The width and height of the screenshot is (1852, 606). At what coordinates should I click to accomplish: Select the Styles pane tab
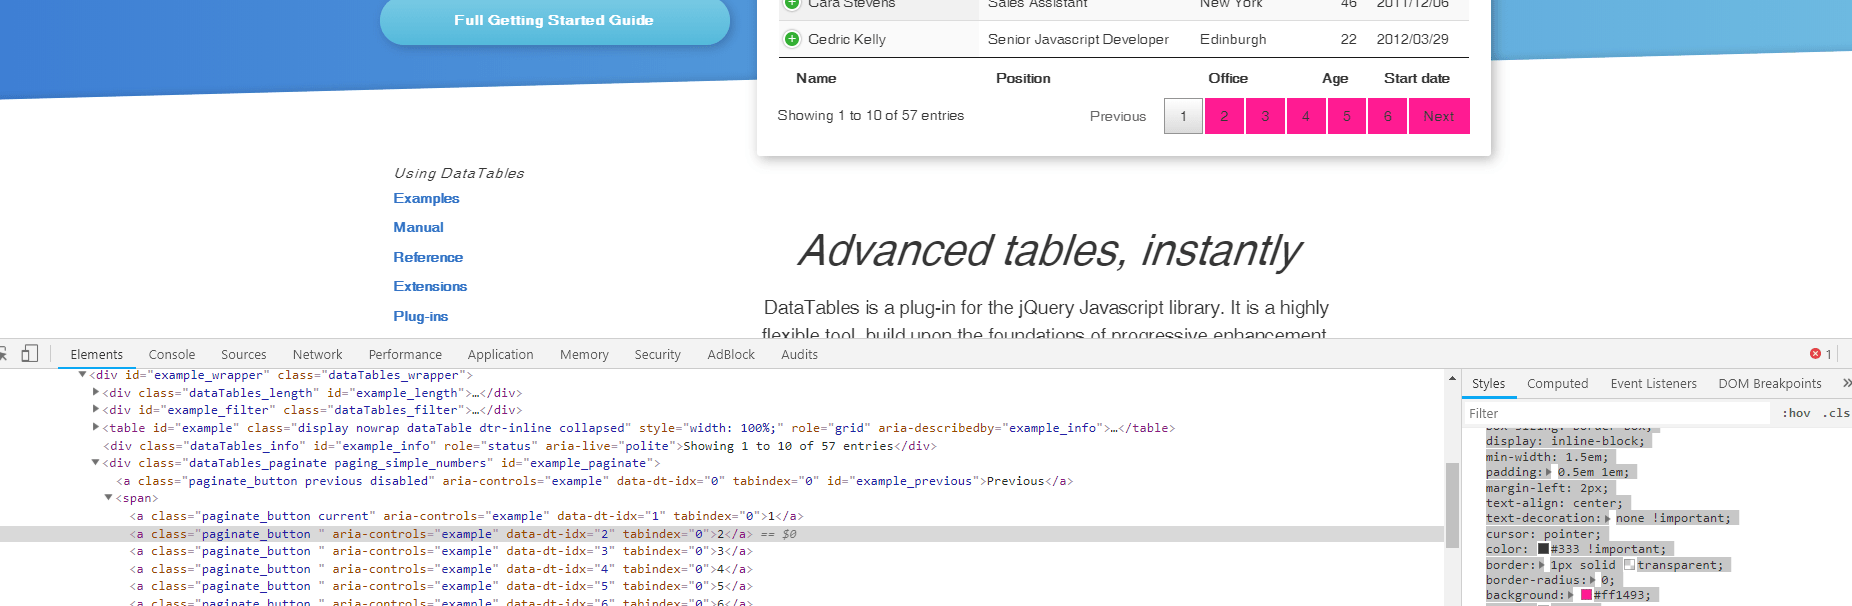pyautogui.click(x=1488, y=383)
